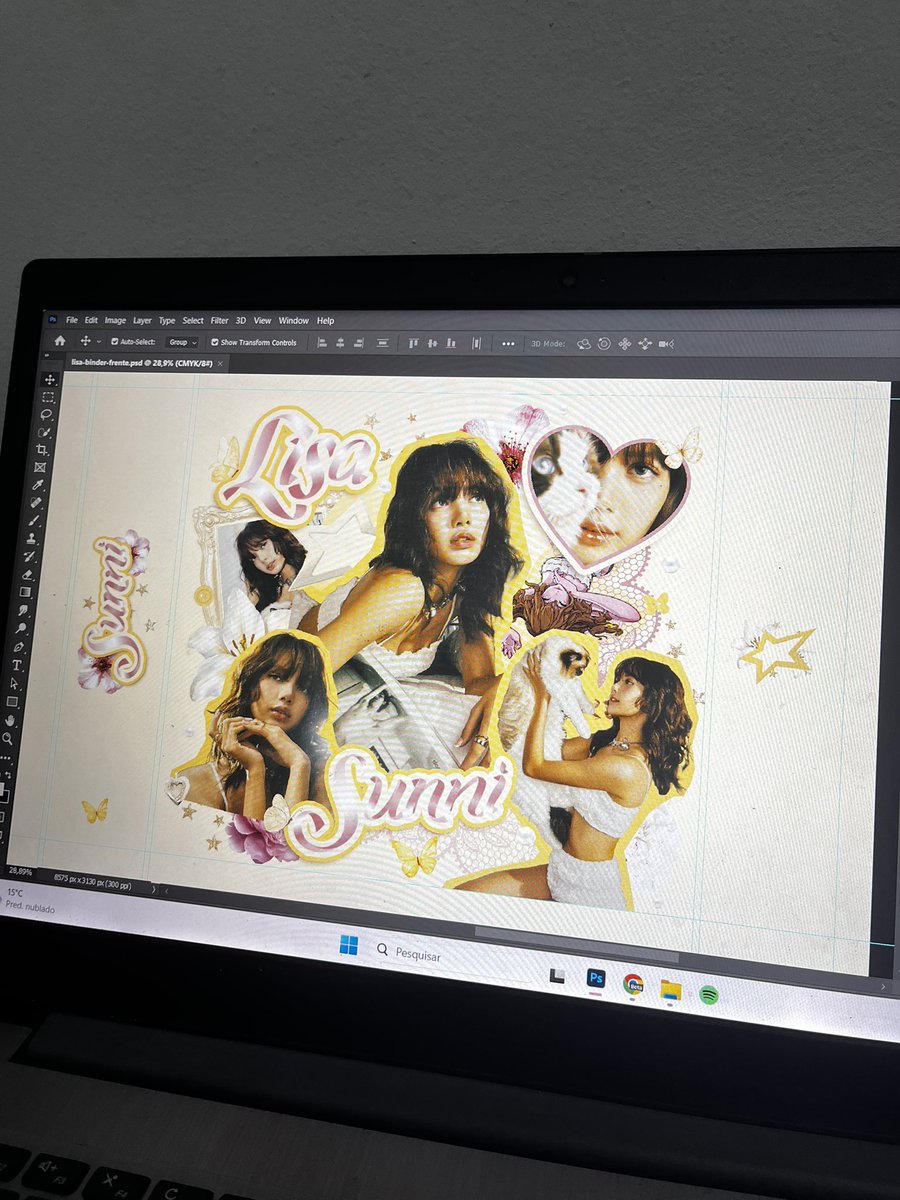
Task: Select the Dodge tool
Action: (x=21, y=628)
